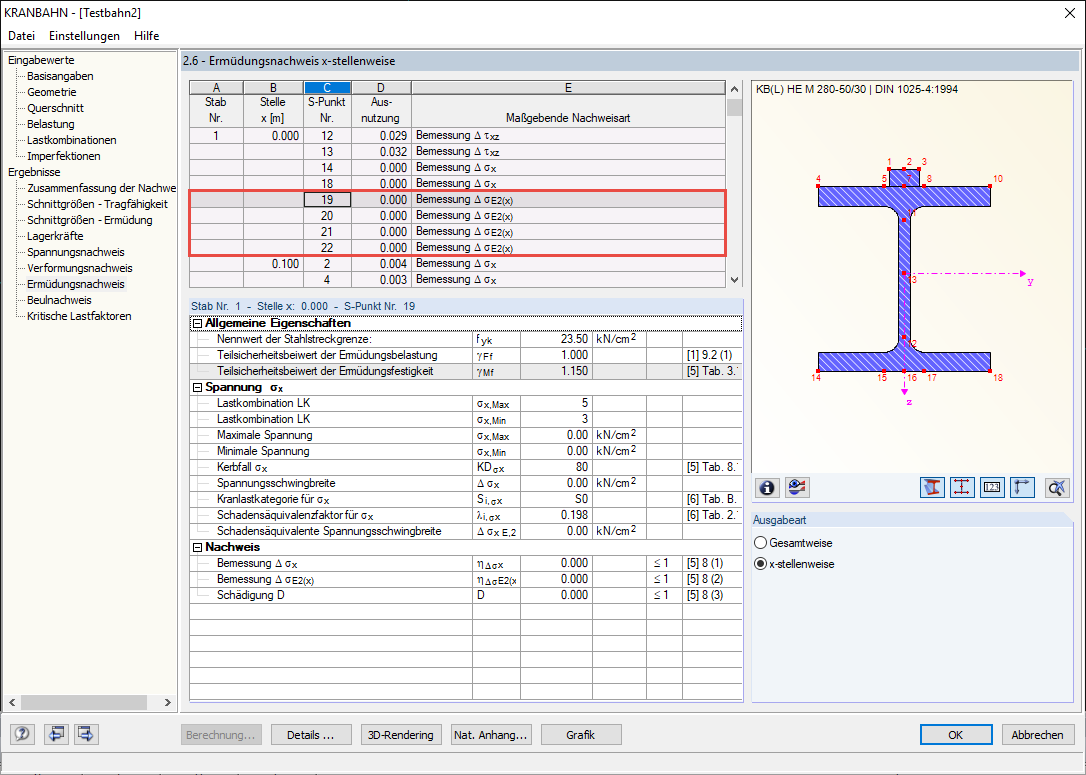1086x775 pixels.
Task: Open the 3D-Rendering view
Action: pos(401,734)
